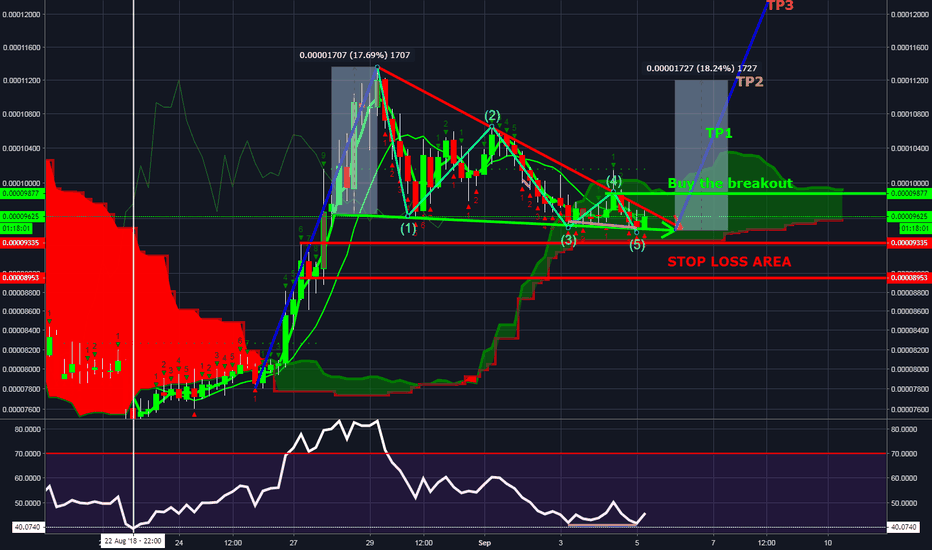Click 0.00008800 on the right price scale
Screen dimensions: 932x550
[909, 293]
